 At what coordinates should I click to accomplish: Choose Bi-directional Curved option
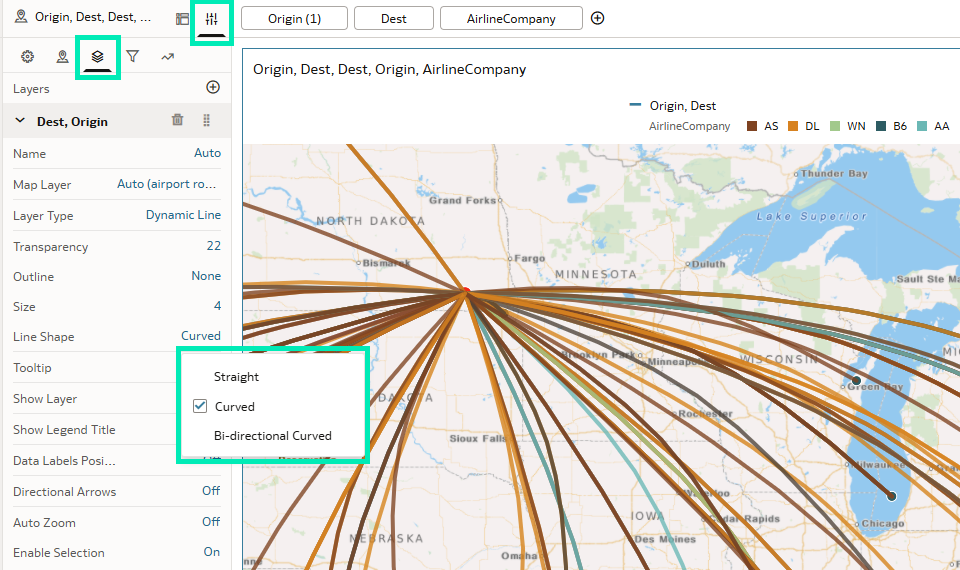[x=272, y=436]
